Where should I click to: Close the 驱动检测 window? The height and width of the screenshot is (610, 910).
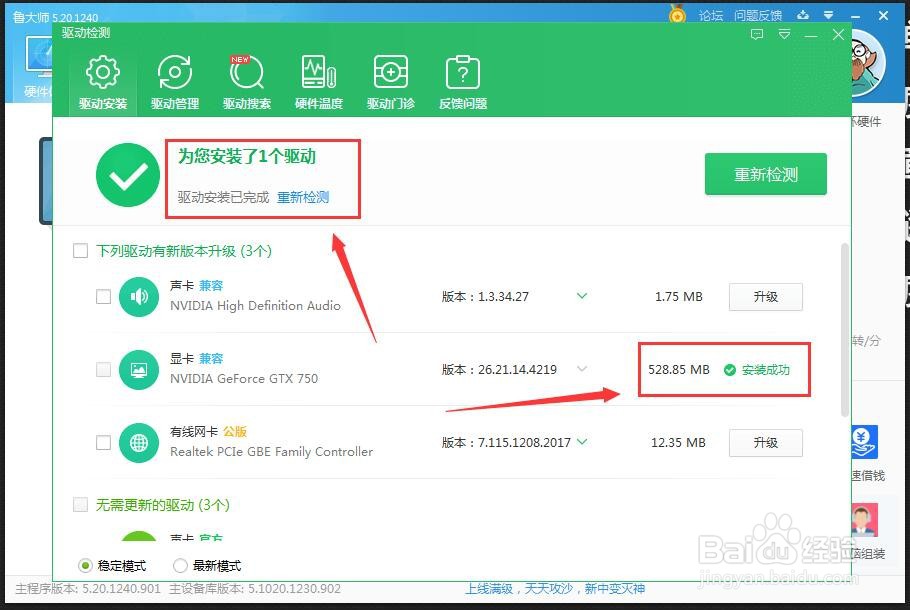(x=838, y=35)
